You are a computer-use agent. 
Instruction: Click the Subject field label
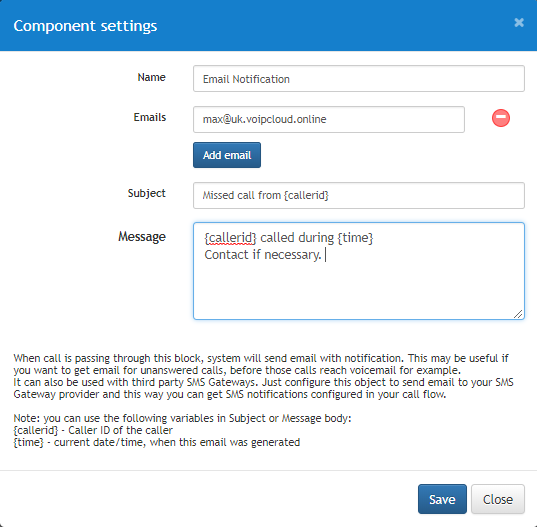[147, 193]
